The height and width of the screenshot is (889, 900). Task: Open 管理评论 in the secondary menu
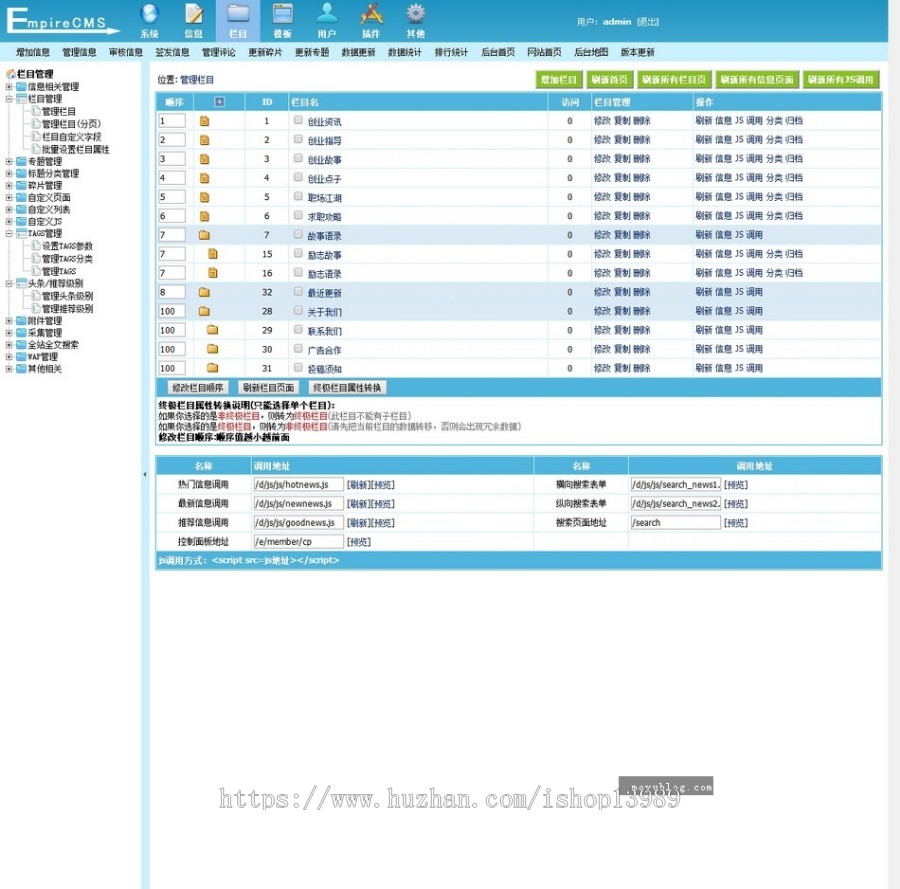(x=219, y=52)
